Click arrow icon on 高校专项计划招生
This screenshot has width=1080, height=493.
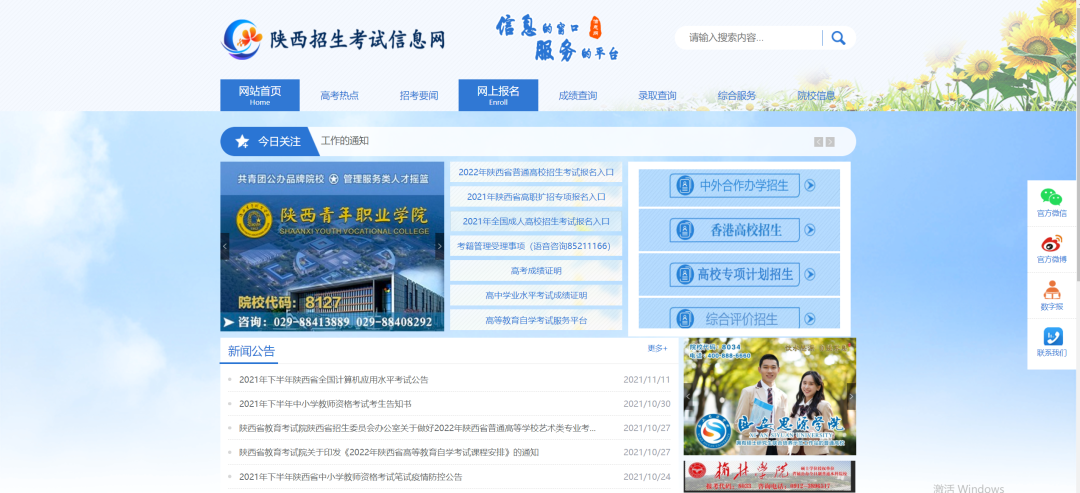pyautogui.click(x=810, y=274)
